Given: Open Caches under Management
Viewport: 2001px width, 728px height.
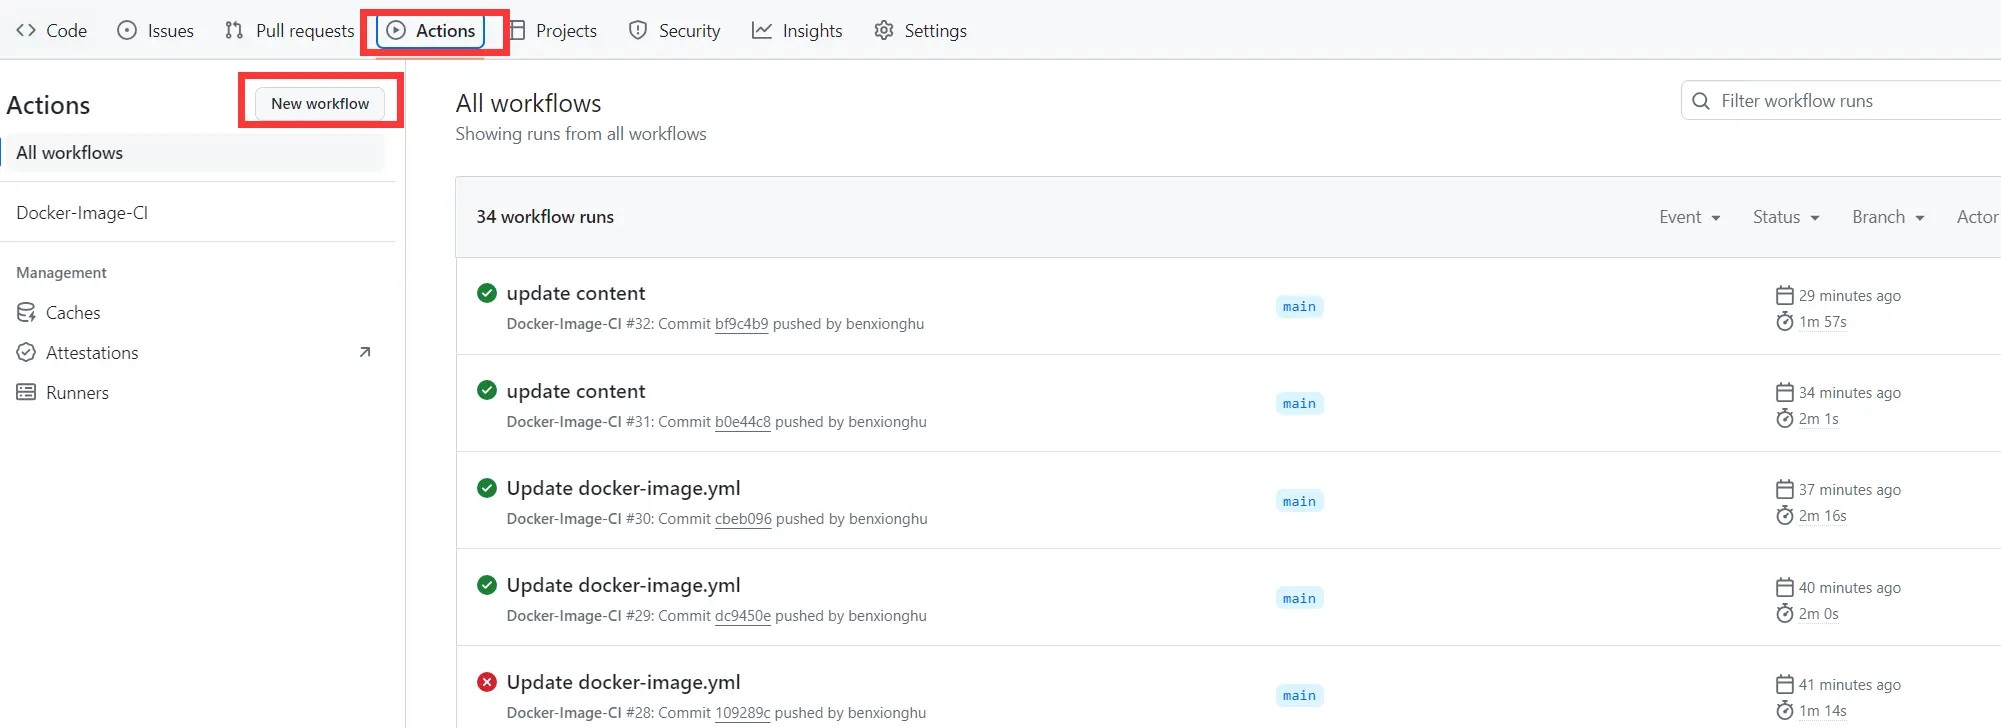Looking at the screenshot, I should (x=193, y=313).
